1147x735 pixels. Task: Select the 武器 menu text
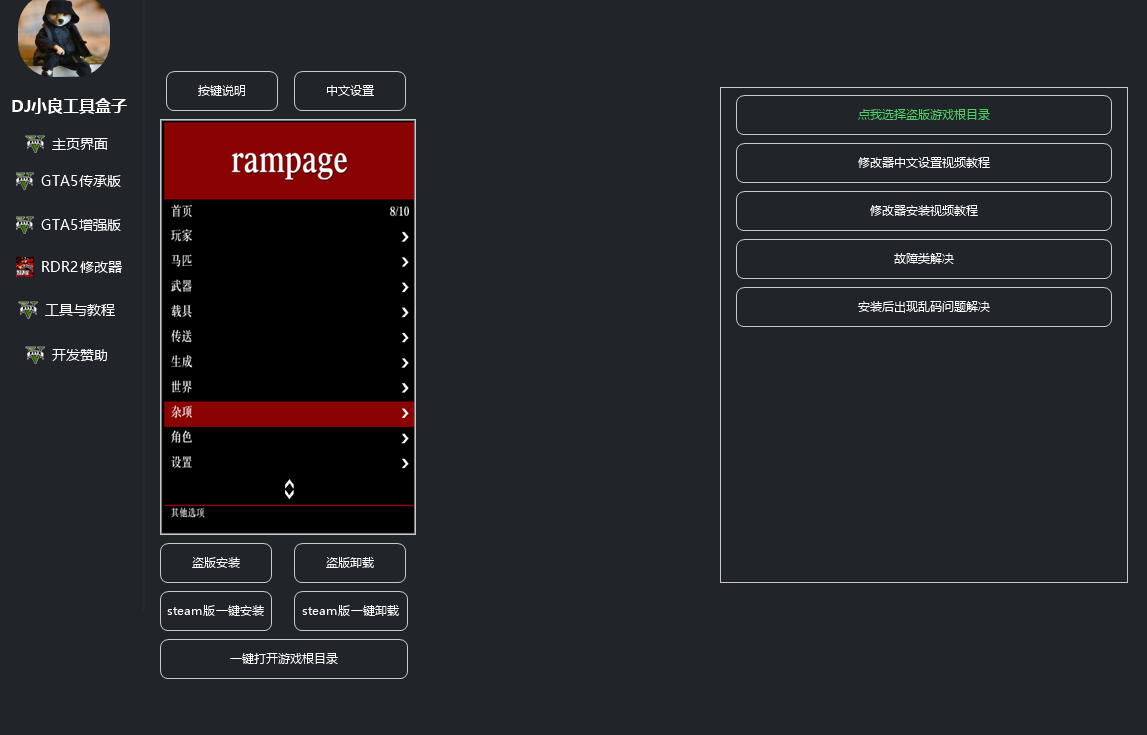[181, 286]
